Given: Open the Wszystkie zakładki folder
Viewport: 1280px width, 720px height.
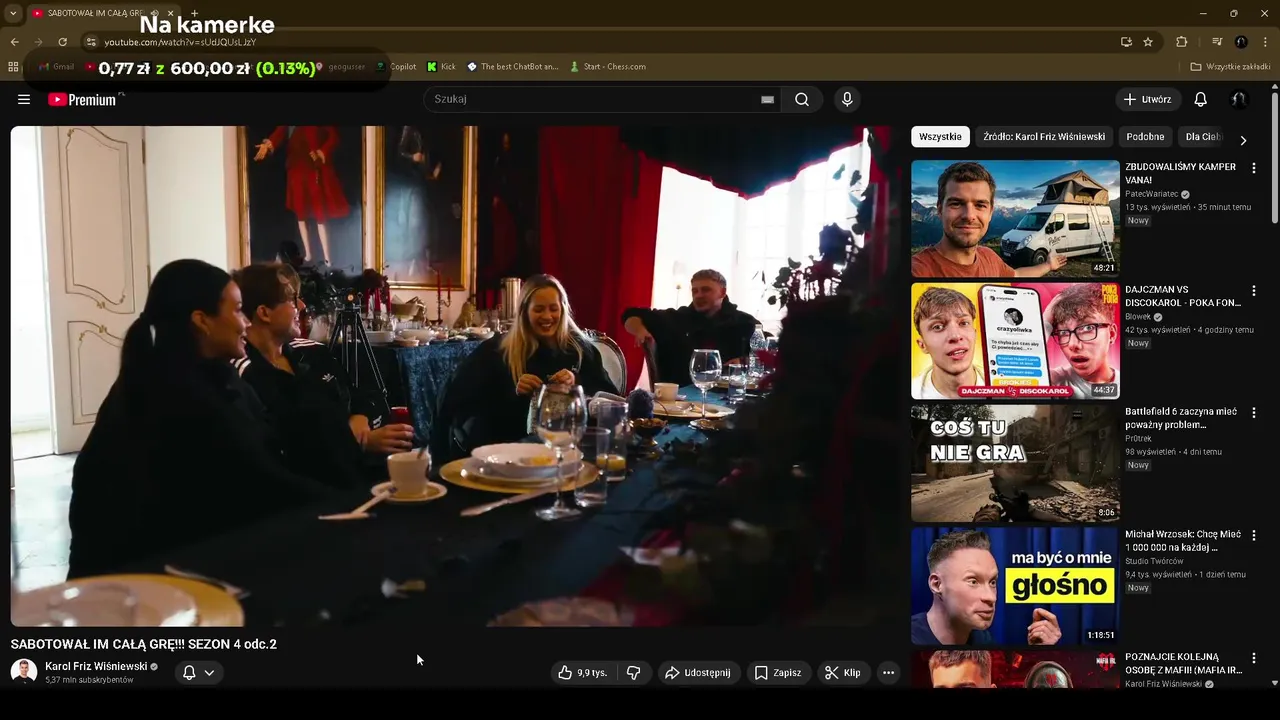Looking at the screenshot, I should [1230, 67].
